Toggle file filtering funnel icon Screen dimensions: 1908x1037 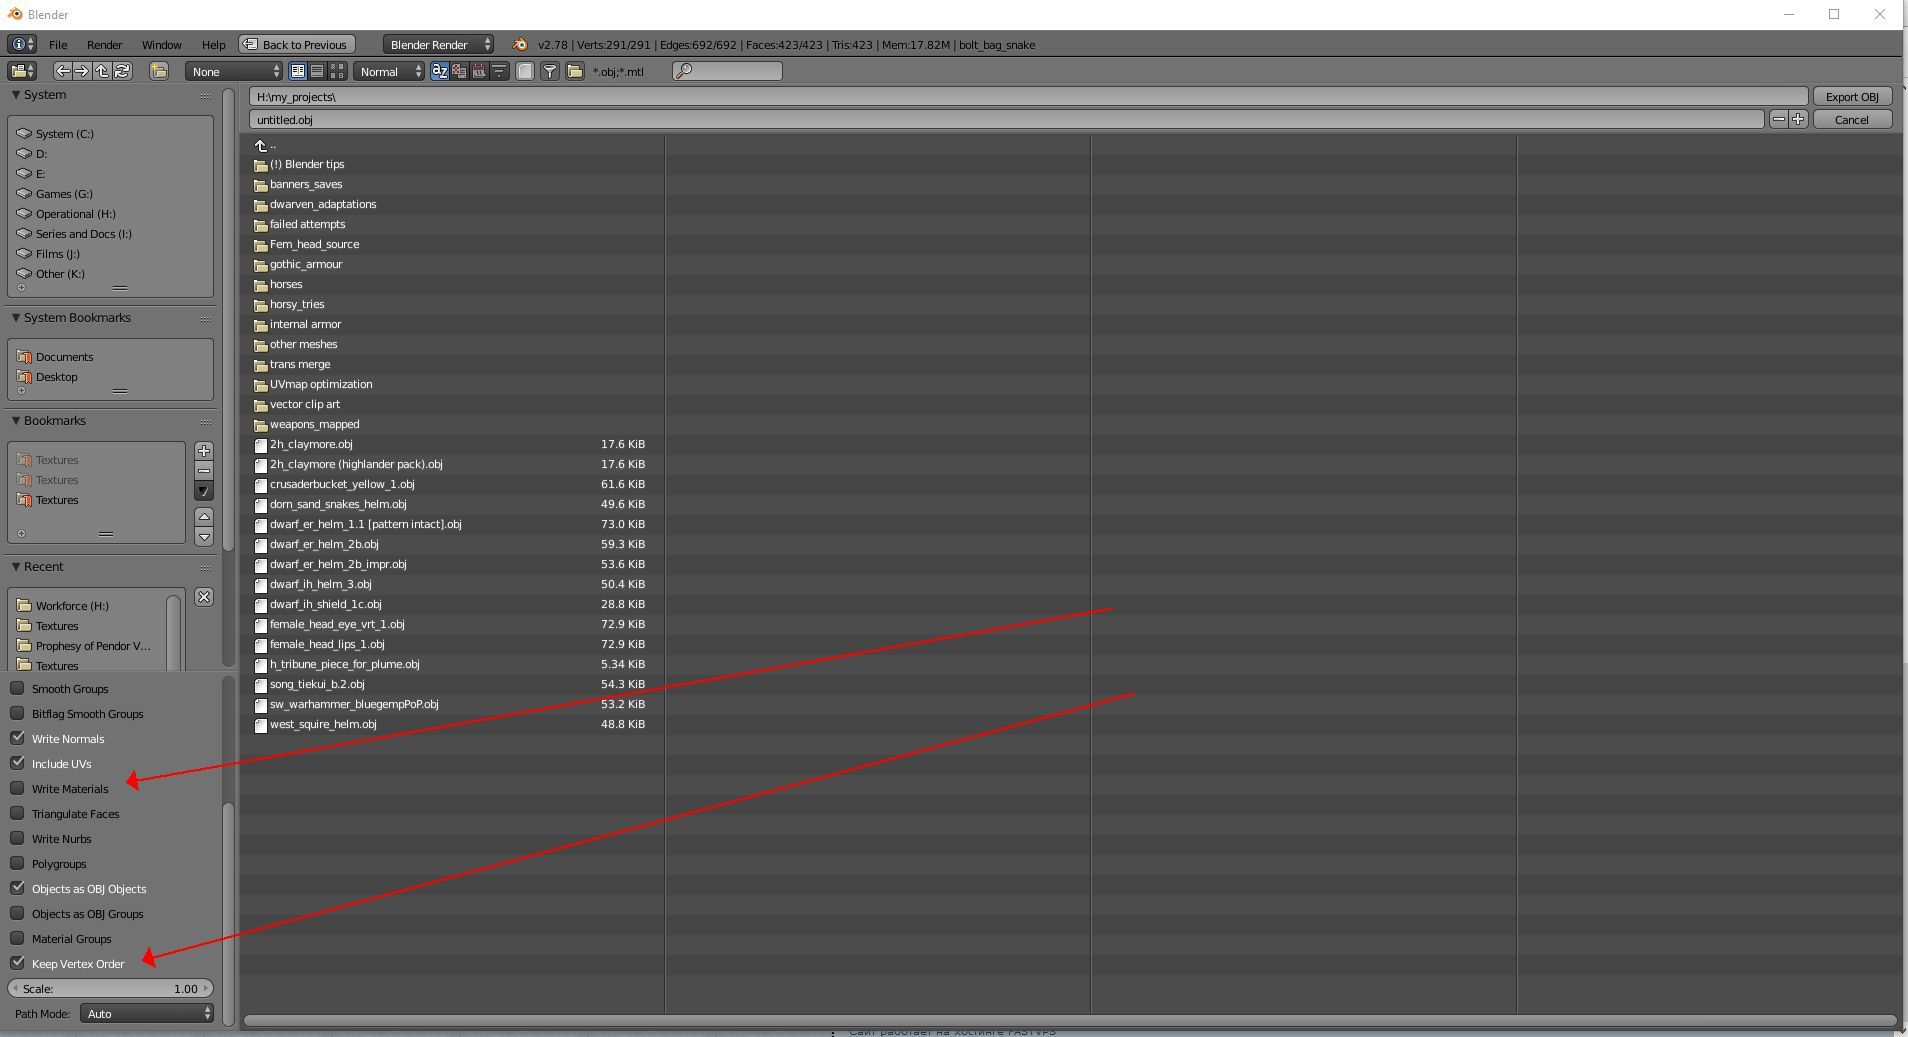[550, 71]
